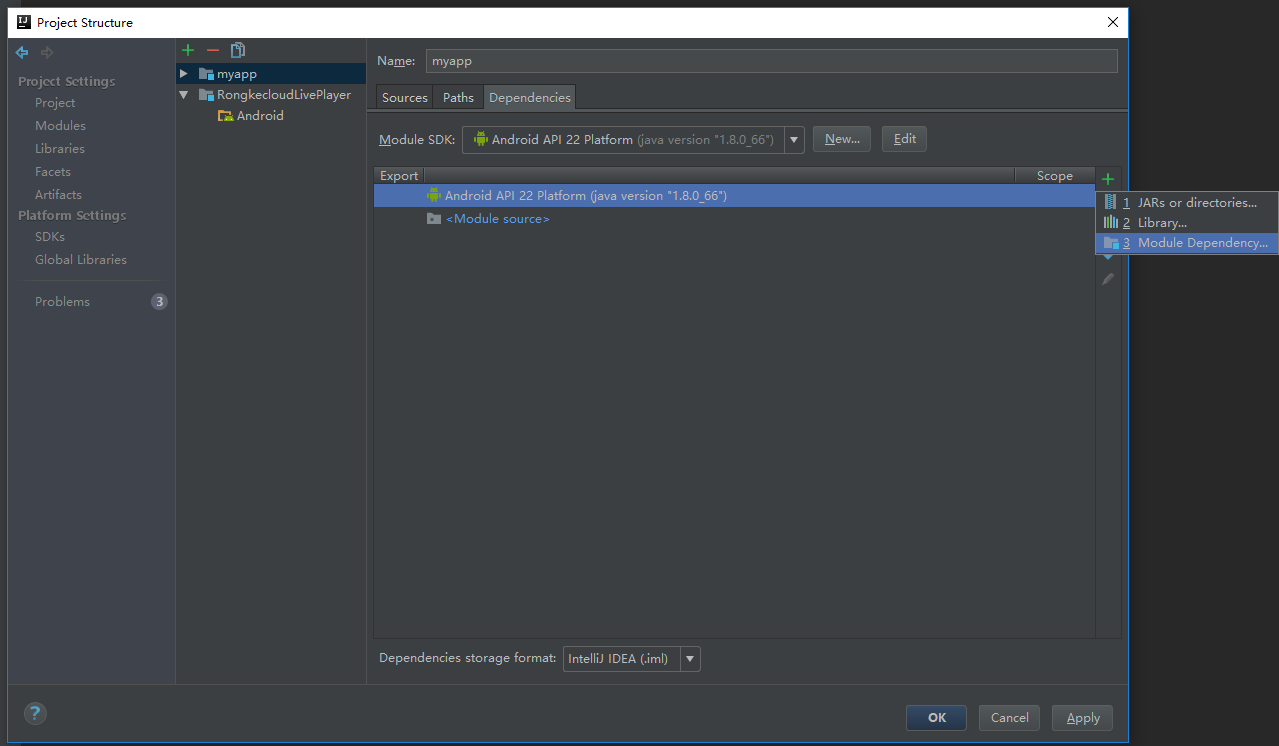Confirm with the OK button
Viewport: 1279px width, 746px height.
pyautogui.click(x=936, y=717)
